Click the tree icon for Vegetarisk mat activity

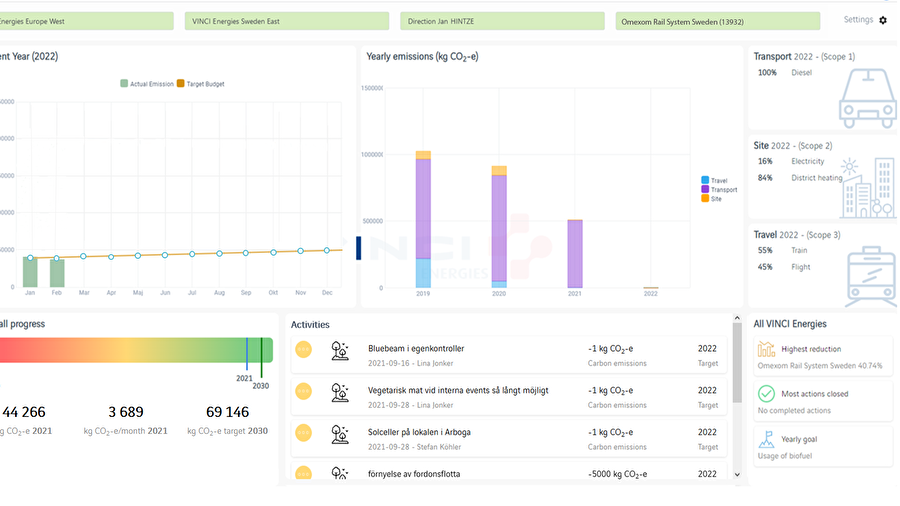[x=340, y=392]
